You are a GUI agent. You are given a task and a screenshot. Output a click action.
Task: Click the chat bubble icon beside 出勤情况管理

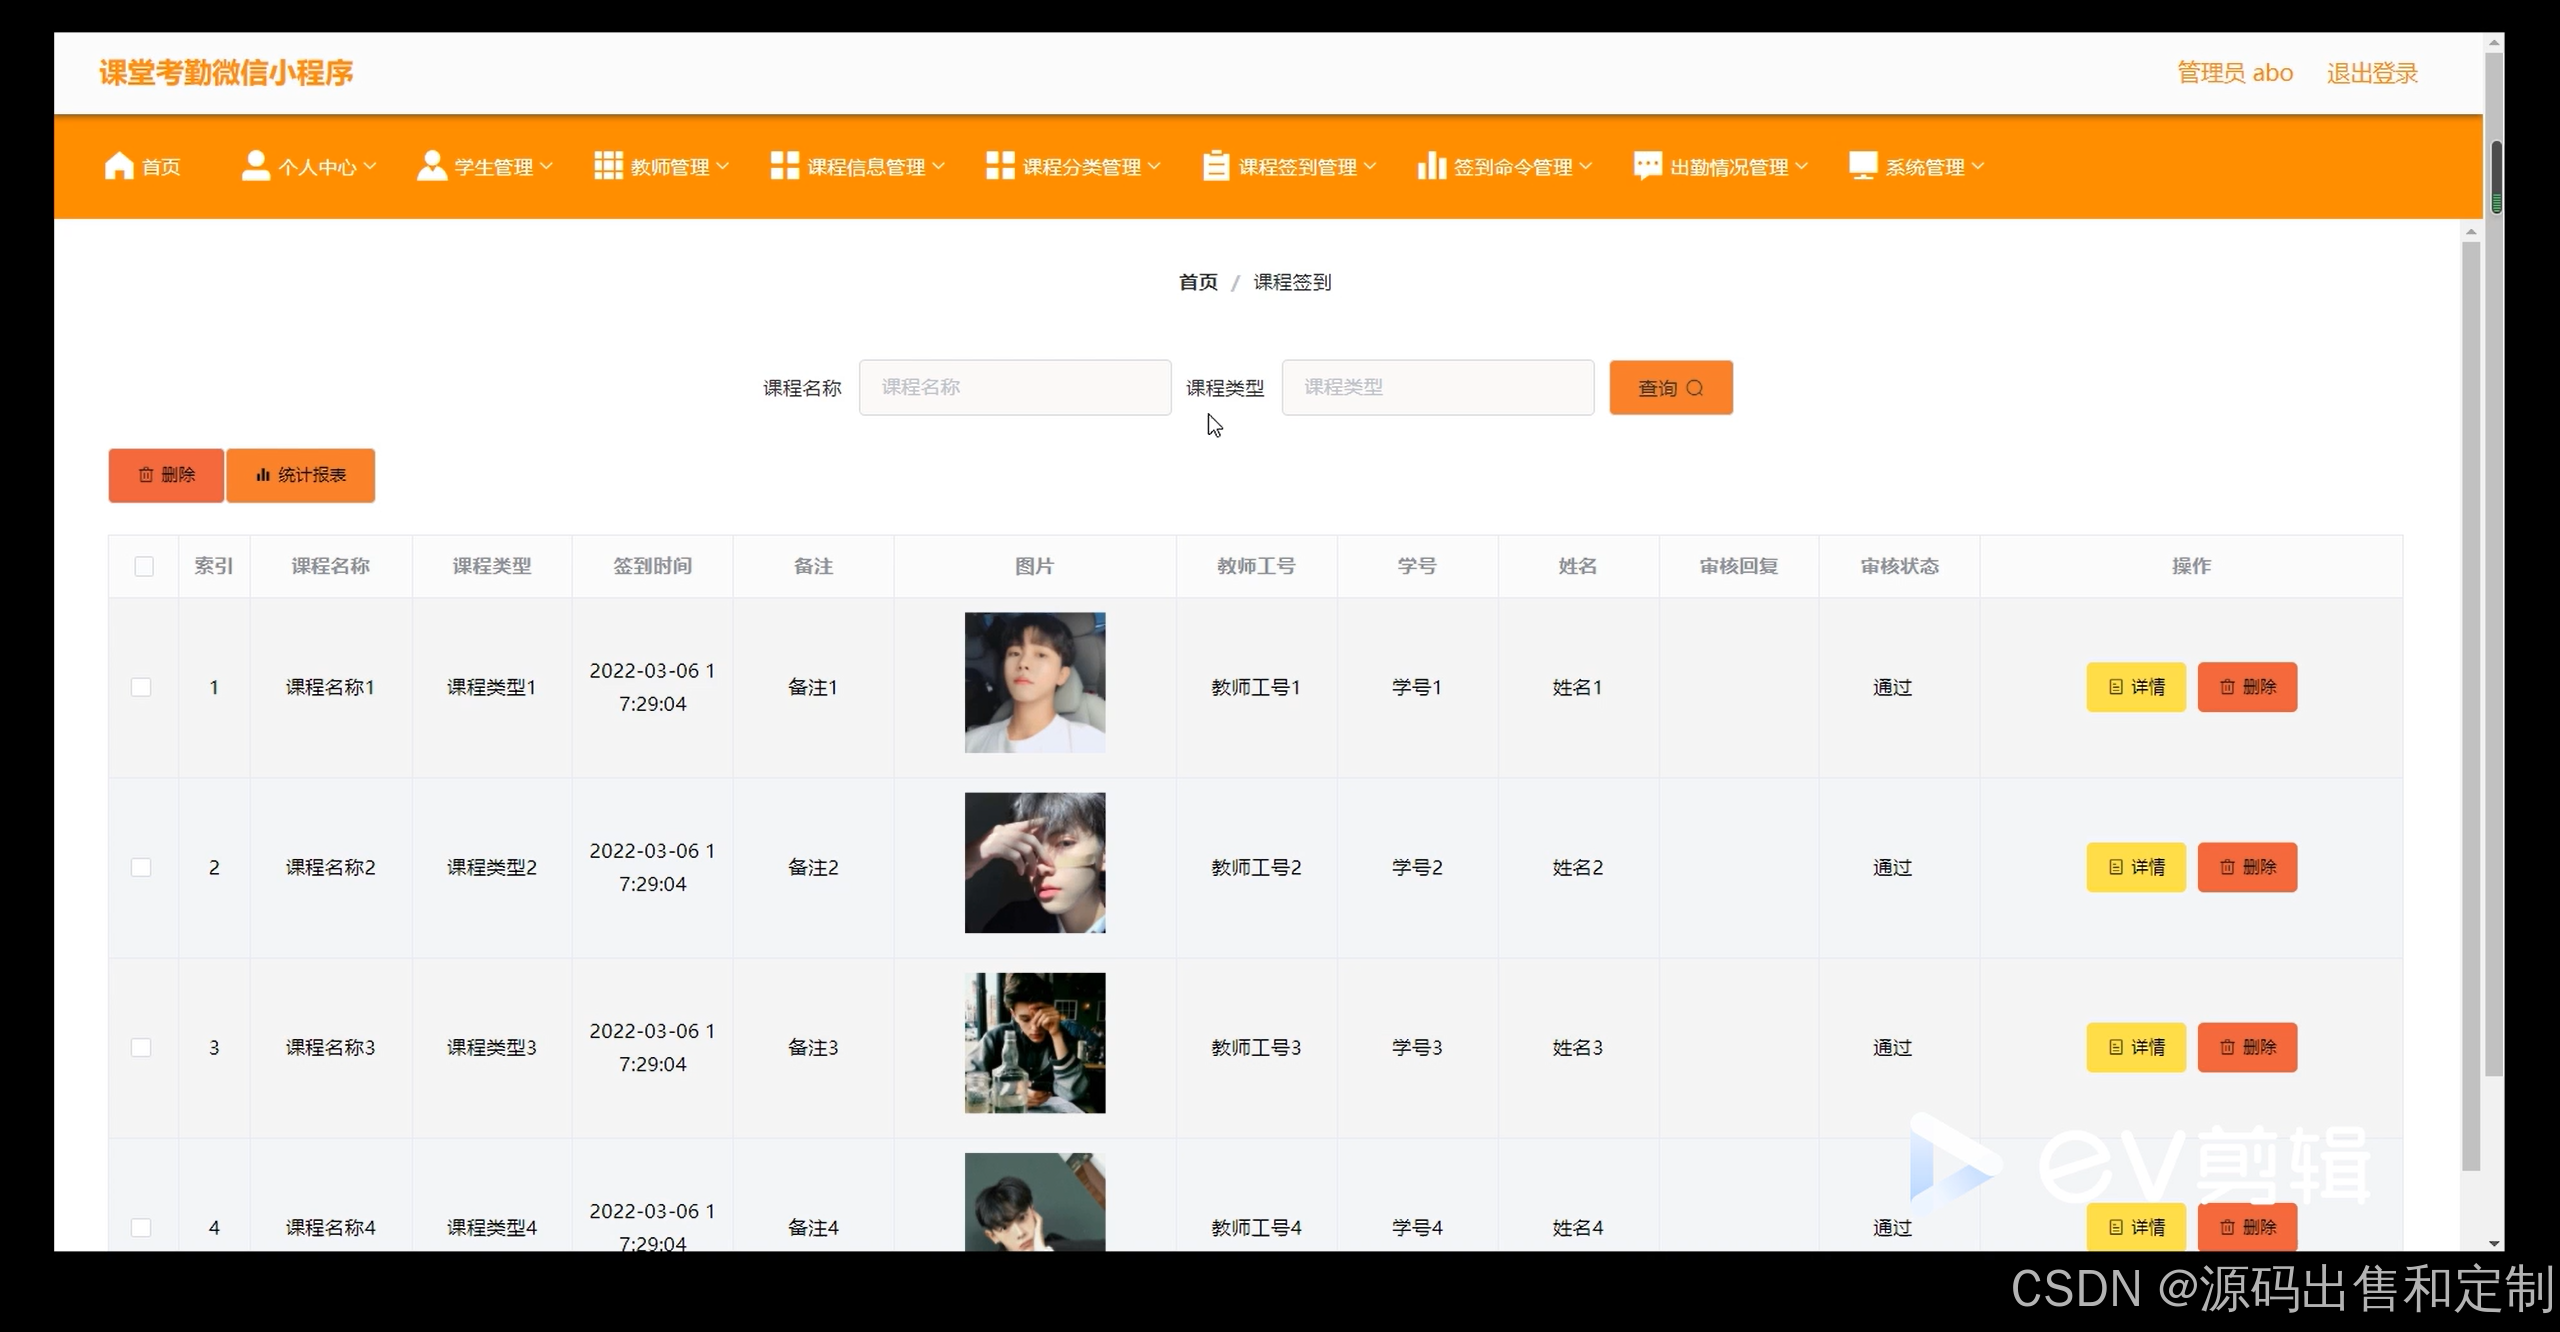pos(1647,166)
